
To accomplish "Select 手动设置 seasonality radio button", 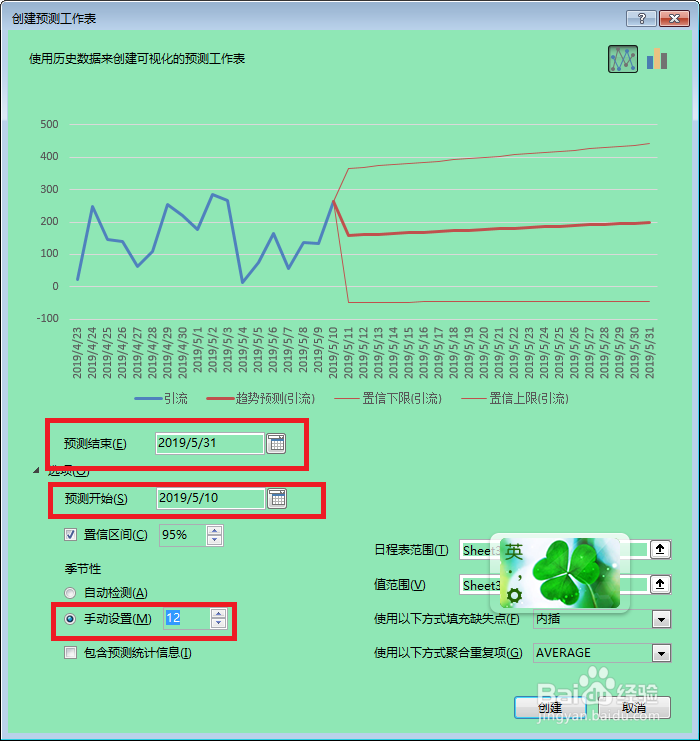I will coord(70,619).
